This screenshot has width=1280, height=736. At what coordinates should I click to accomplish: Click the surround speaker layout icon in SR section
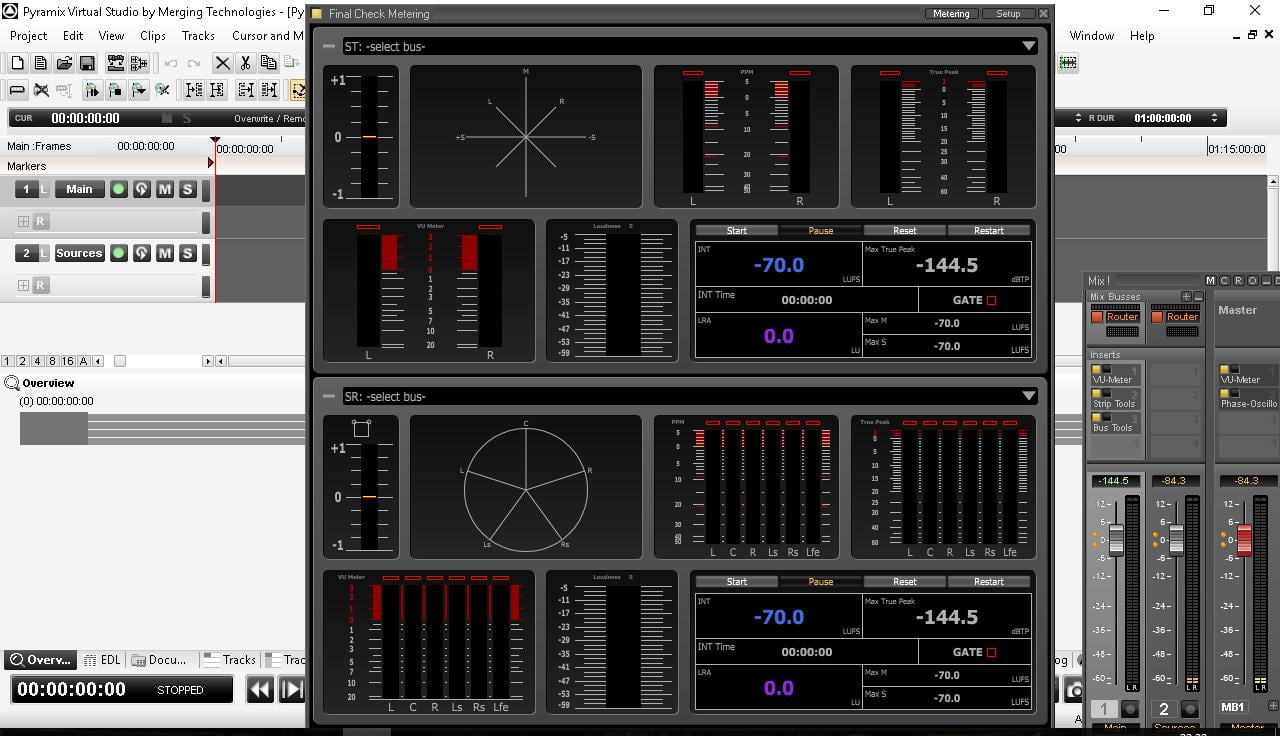pyautogui.click(x=361, y=428)
